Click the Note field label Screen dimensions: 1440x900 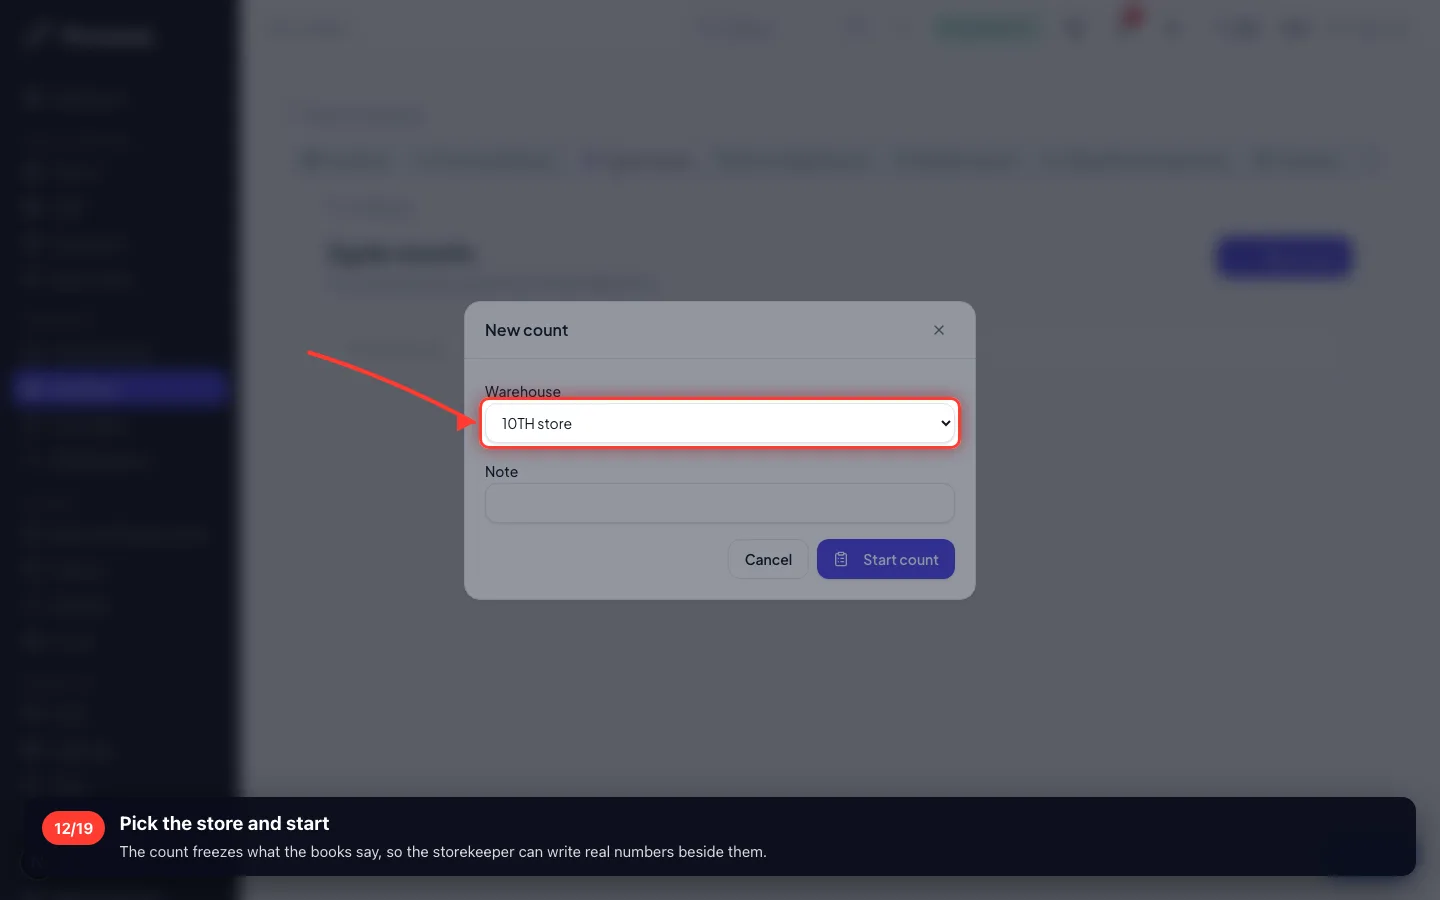[501, 471]
